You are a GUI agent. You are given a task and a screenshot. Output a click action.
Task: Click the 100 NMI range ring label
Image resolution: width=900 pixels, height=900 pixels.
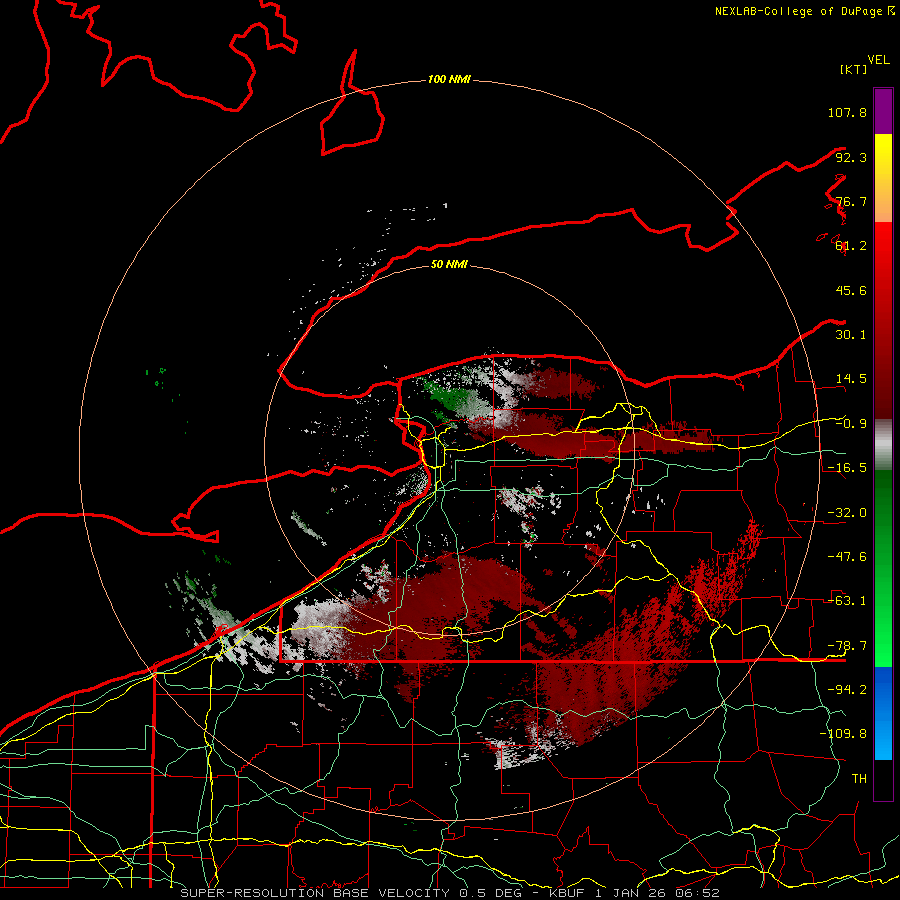449,79
